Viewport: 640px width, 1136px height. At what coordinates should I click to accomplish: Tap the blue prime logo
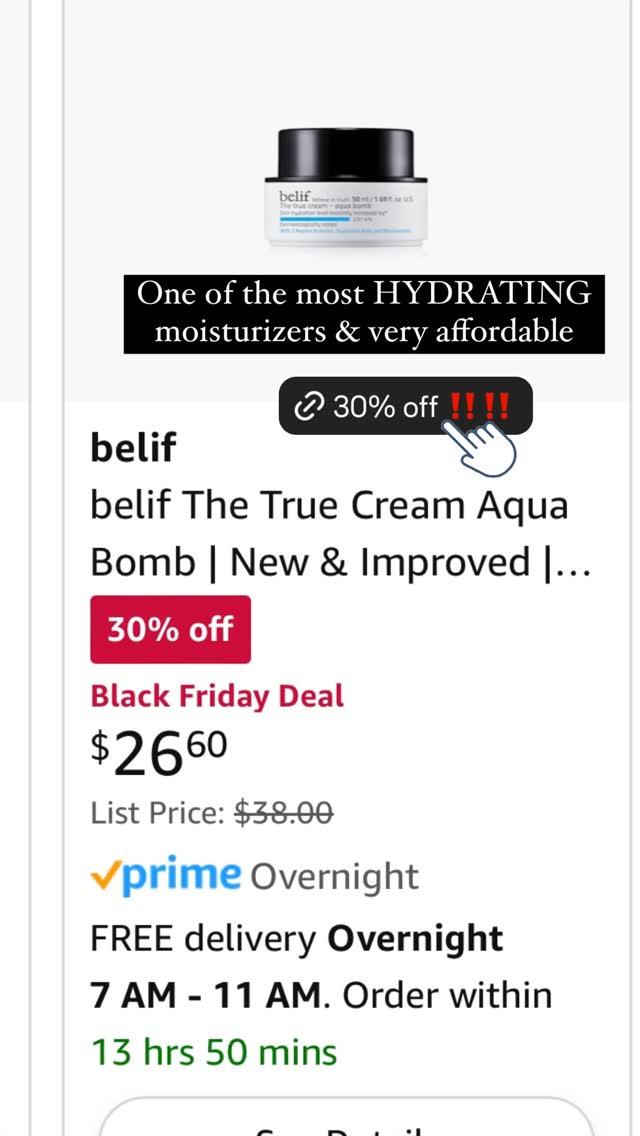click(181, 876)
